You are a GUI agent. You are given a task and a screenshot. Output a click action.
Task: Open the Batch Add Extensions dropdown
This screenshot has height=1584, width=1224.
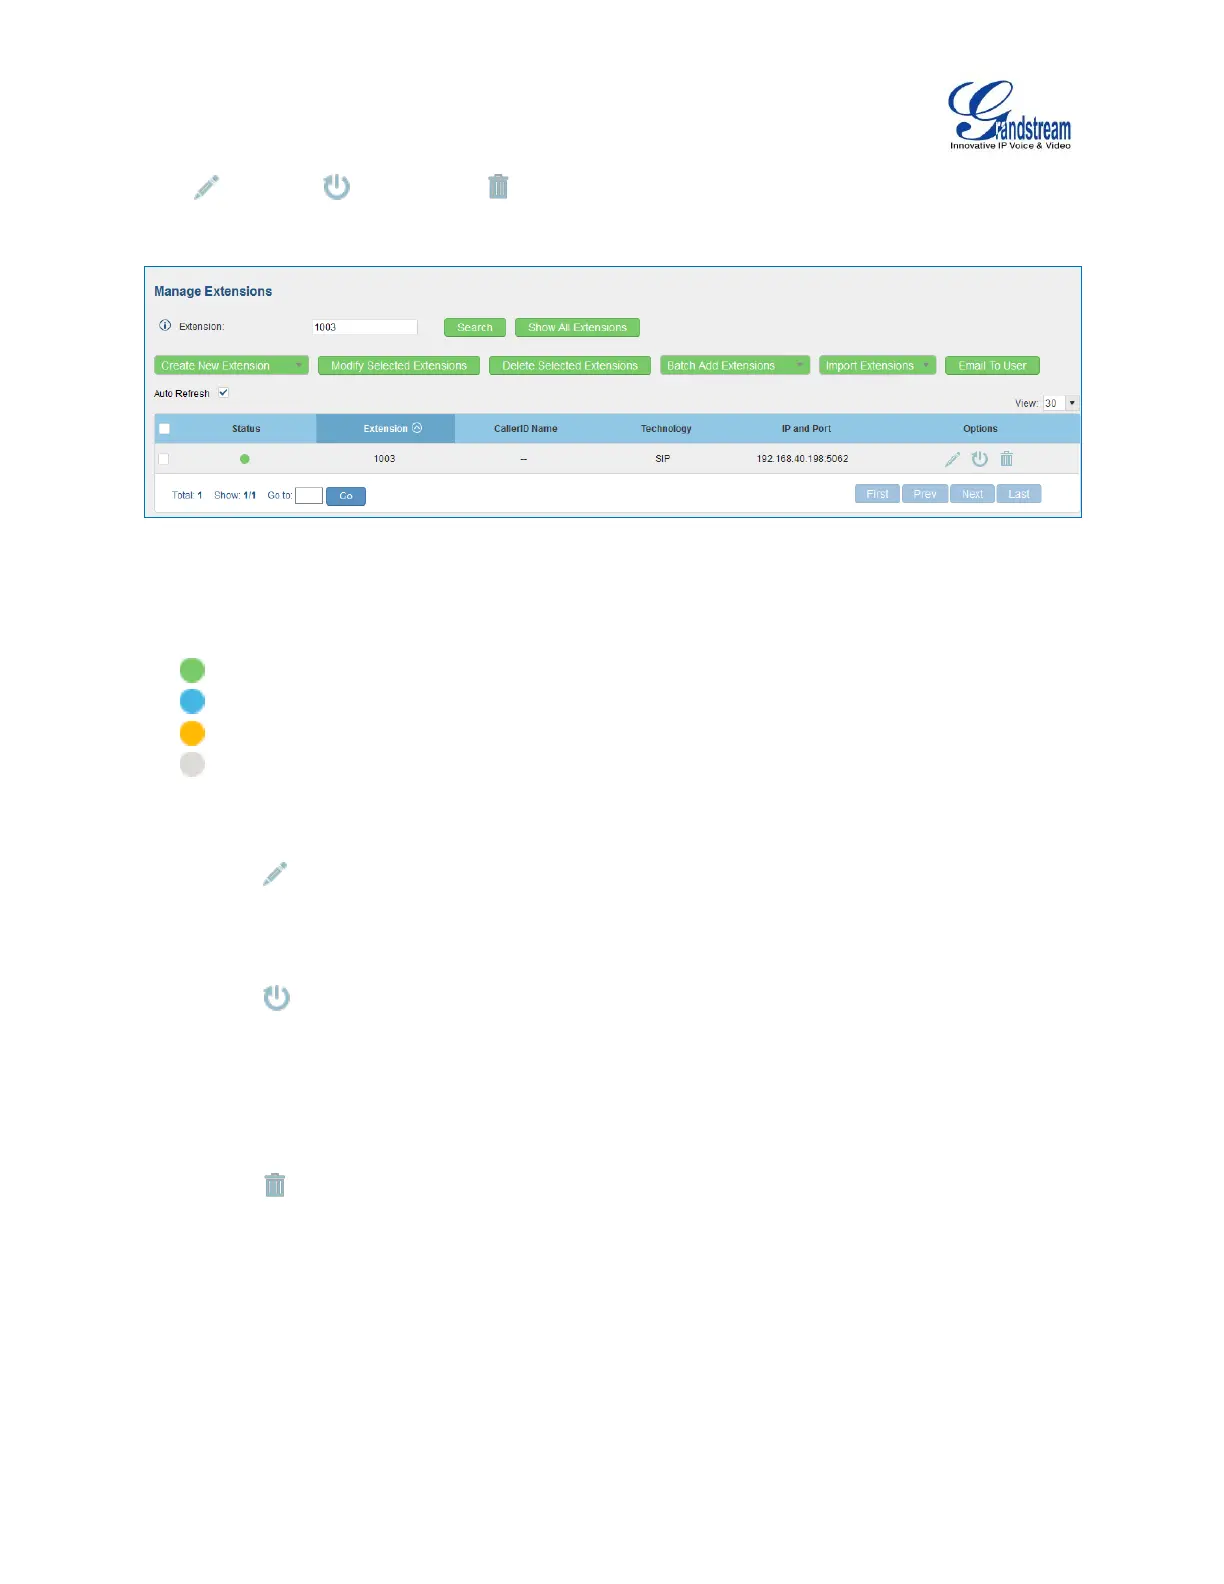pos(735,366)
